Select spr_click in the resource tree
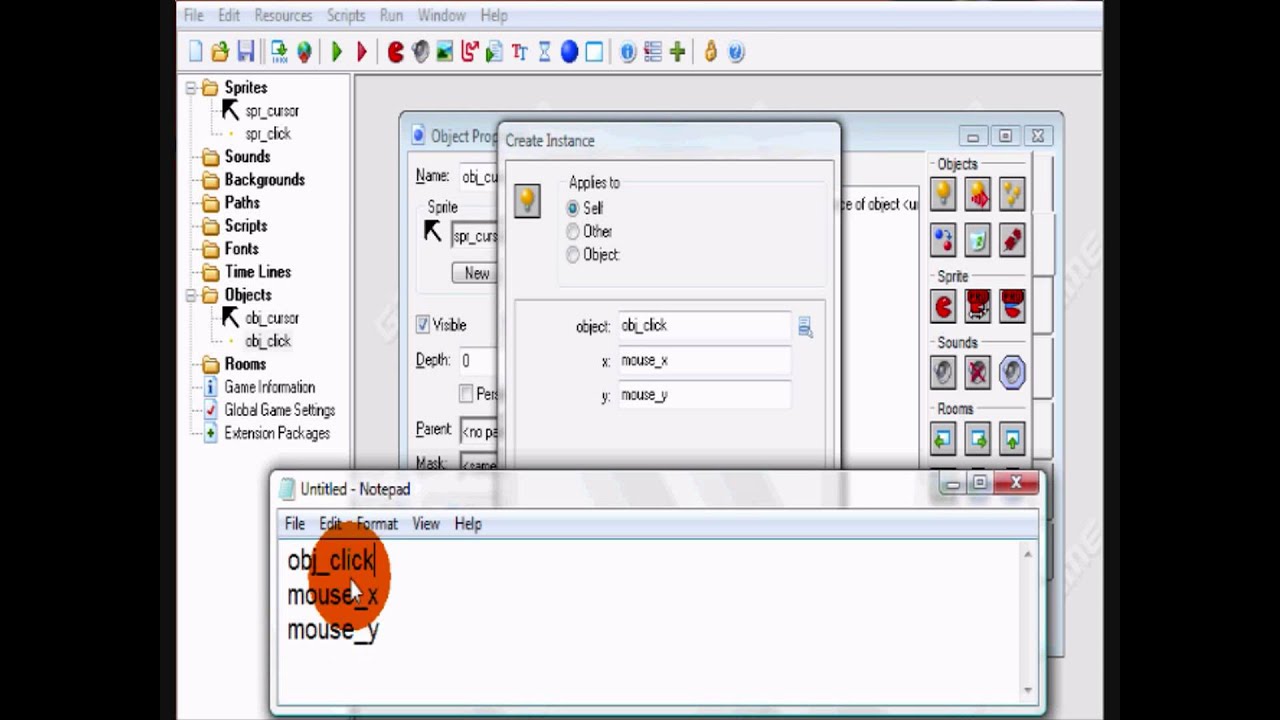Viewport: 1280px width, 720px height. click(x=268, y=134)
